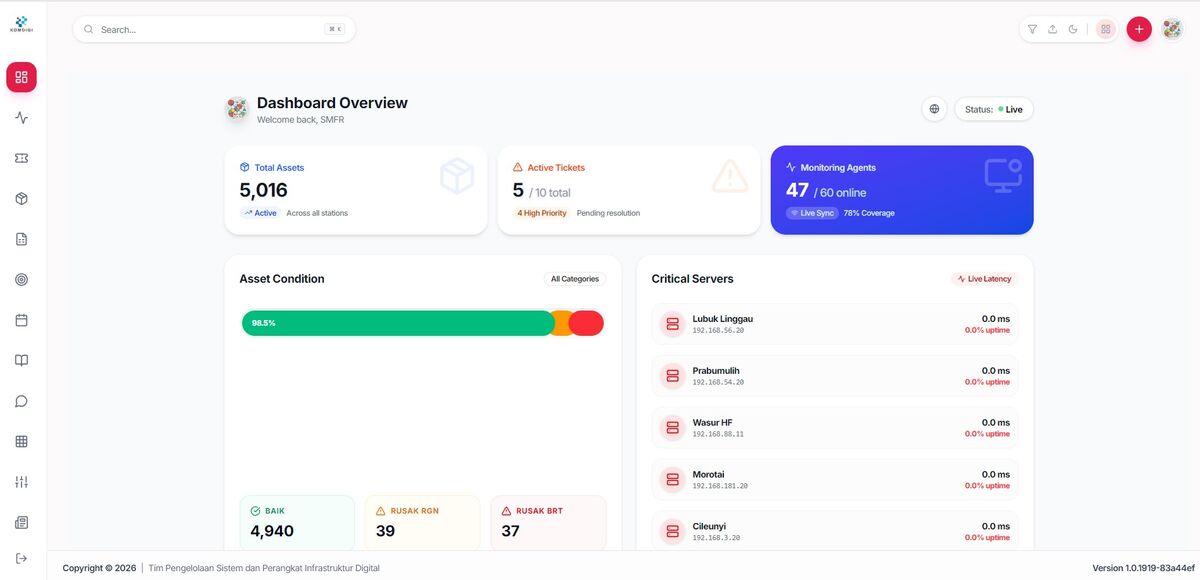Open the Total Assets card
This screenshot has width=1200, height=580.
click(356, 190)
